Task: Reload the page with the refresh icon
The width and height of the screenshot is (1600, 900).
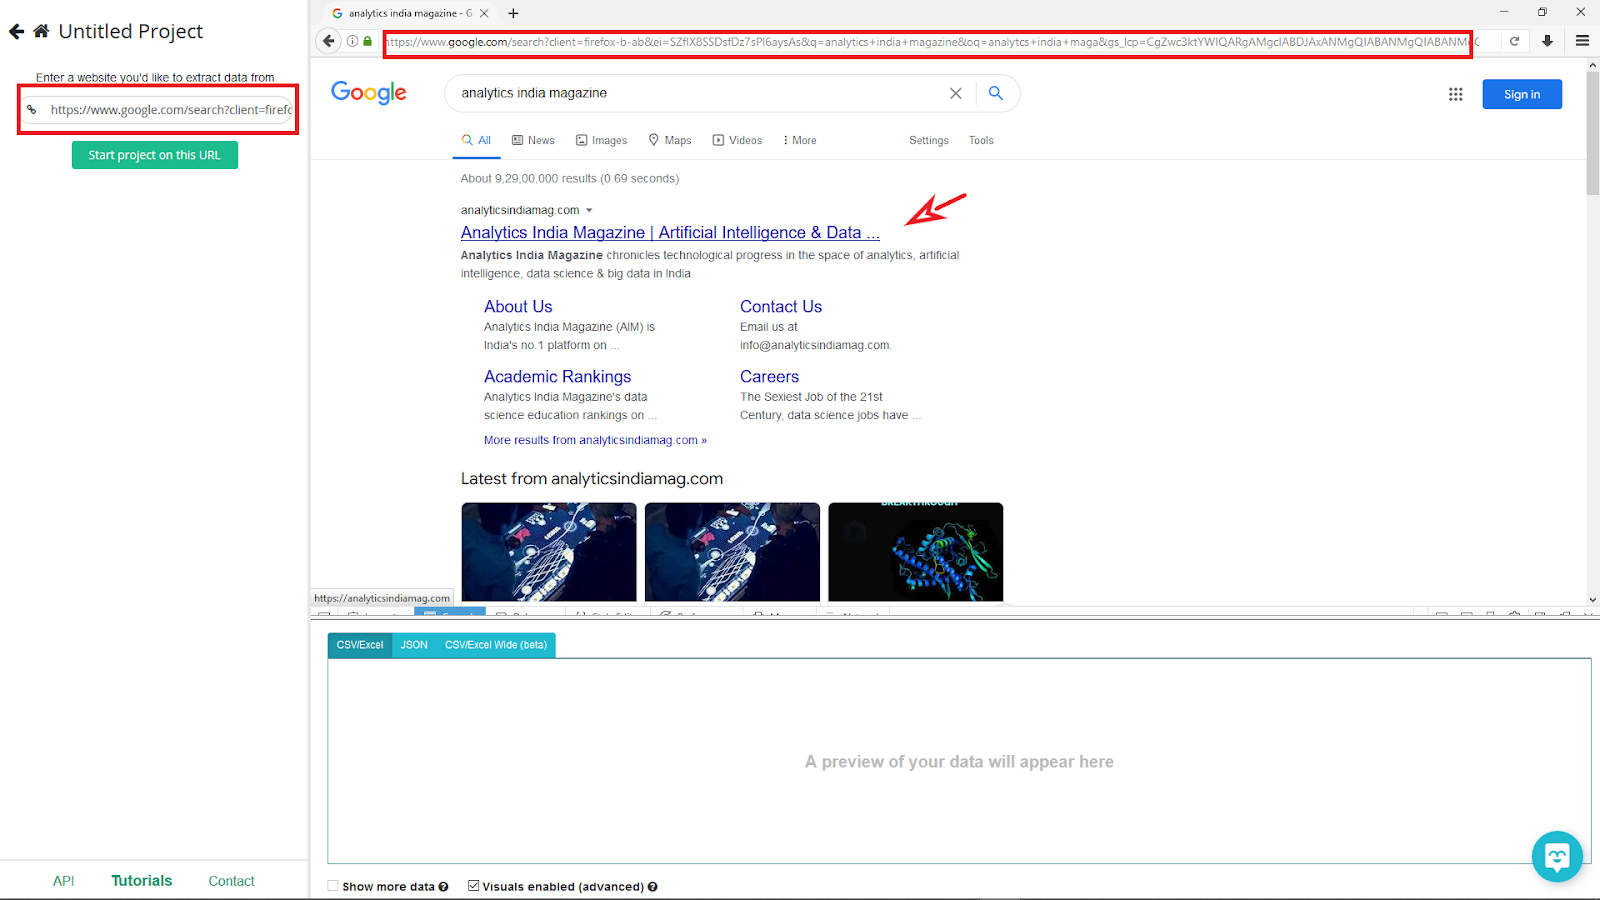Action: click(1515, 41)
